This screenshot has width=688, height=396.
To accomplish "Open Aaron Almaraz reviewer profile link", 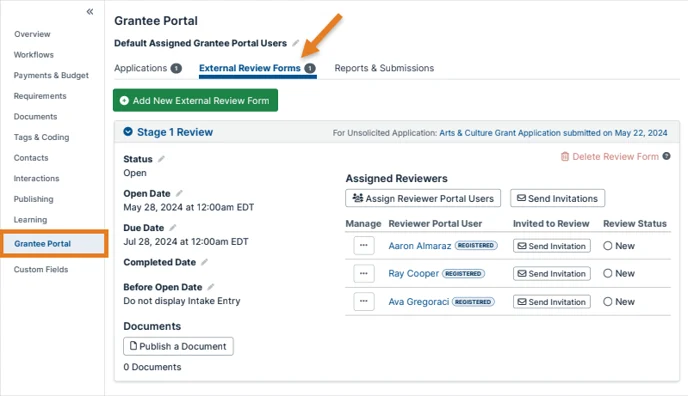I will [419, 246].
